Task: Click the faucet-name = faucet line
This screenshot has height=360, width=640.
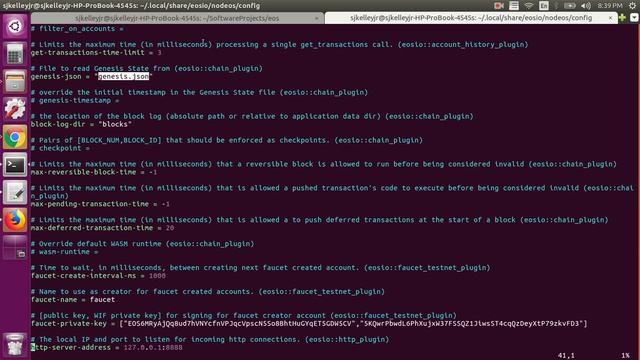Action: [73, 300]
